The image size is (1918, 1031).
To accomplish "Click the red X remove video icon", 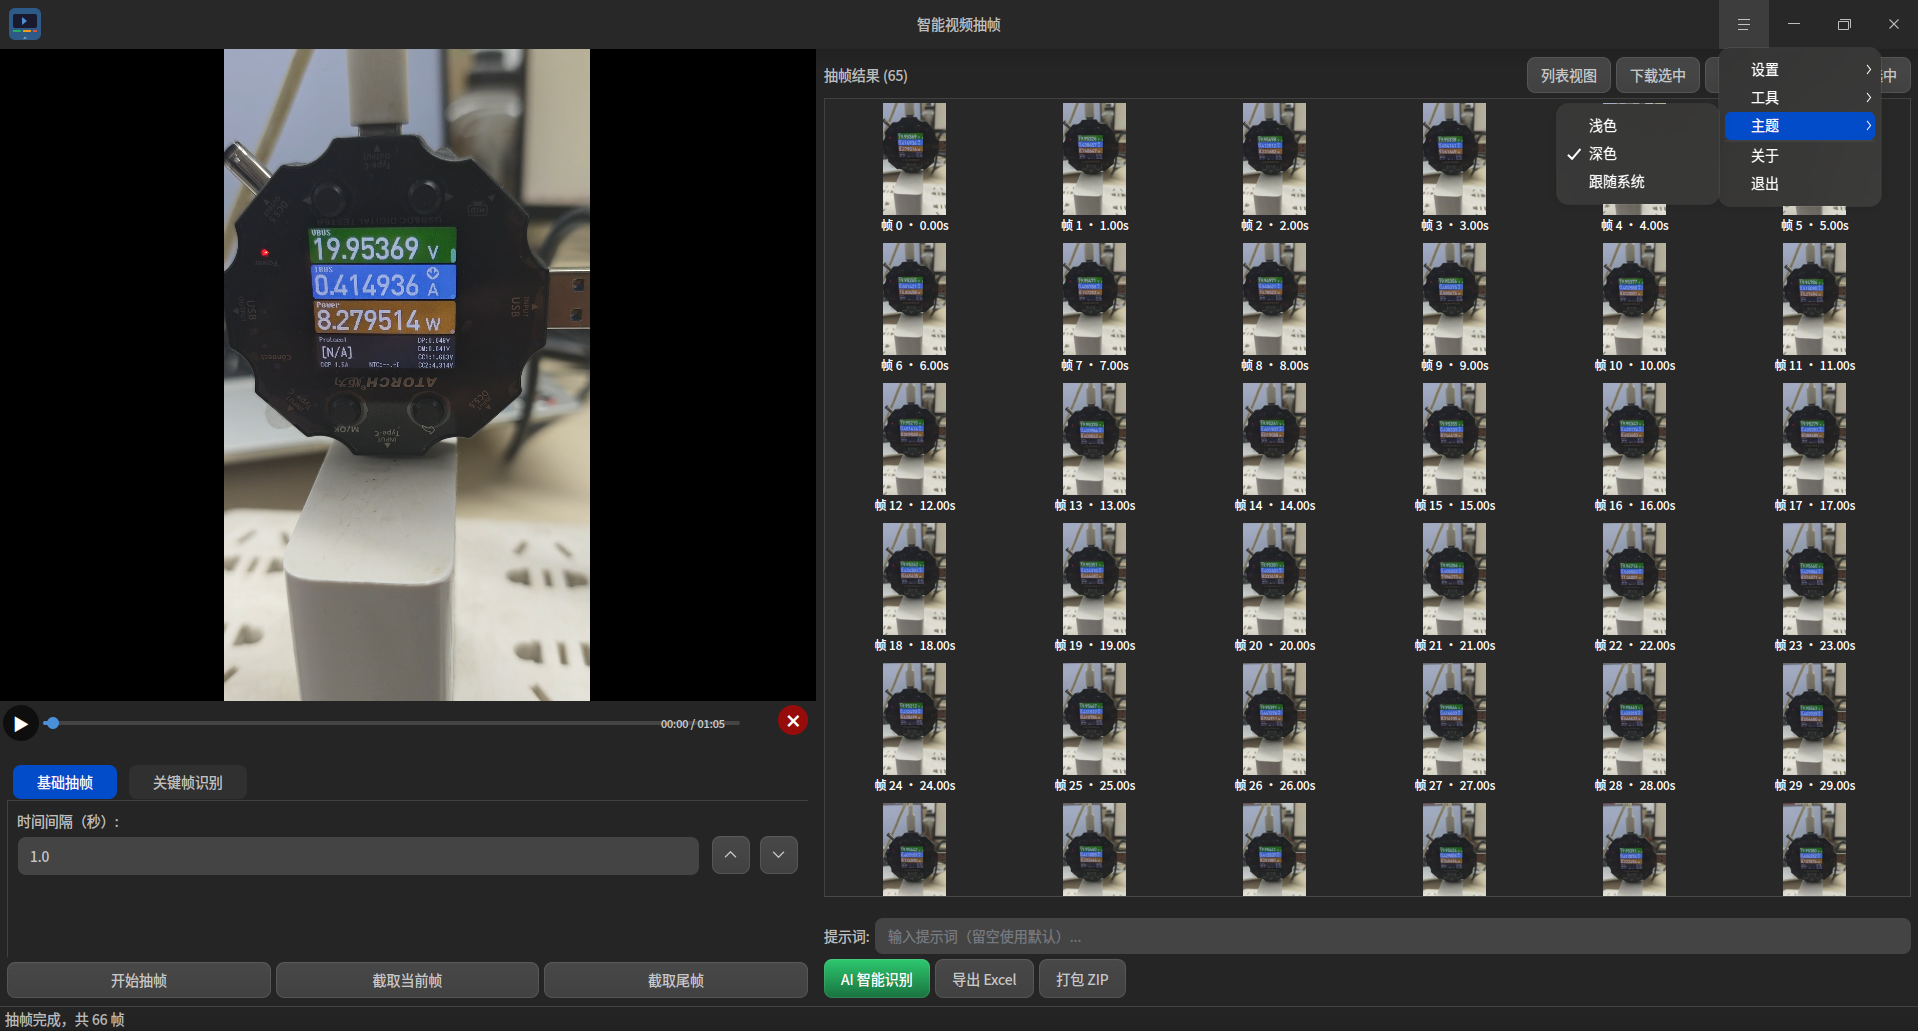I will 793,721.
